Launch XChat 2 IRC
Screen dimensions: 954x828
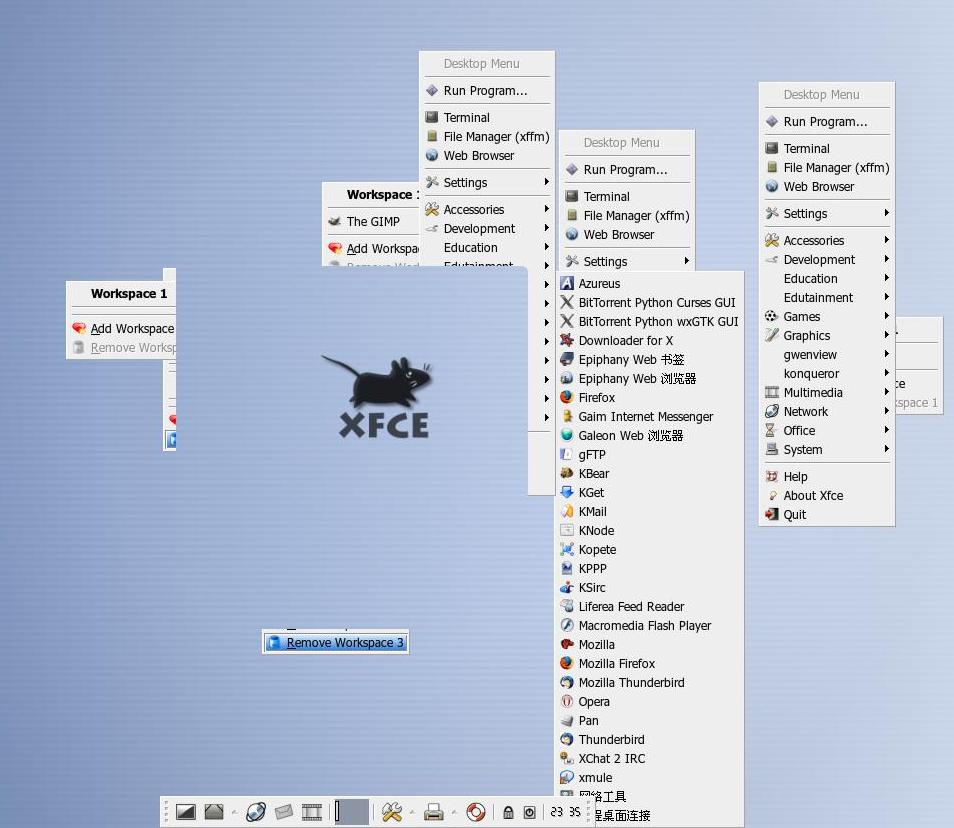pos(611,759)
